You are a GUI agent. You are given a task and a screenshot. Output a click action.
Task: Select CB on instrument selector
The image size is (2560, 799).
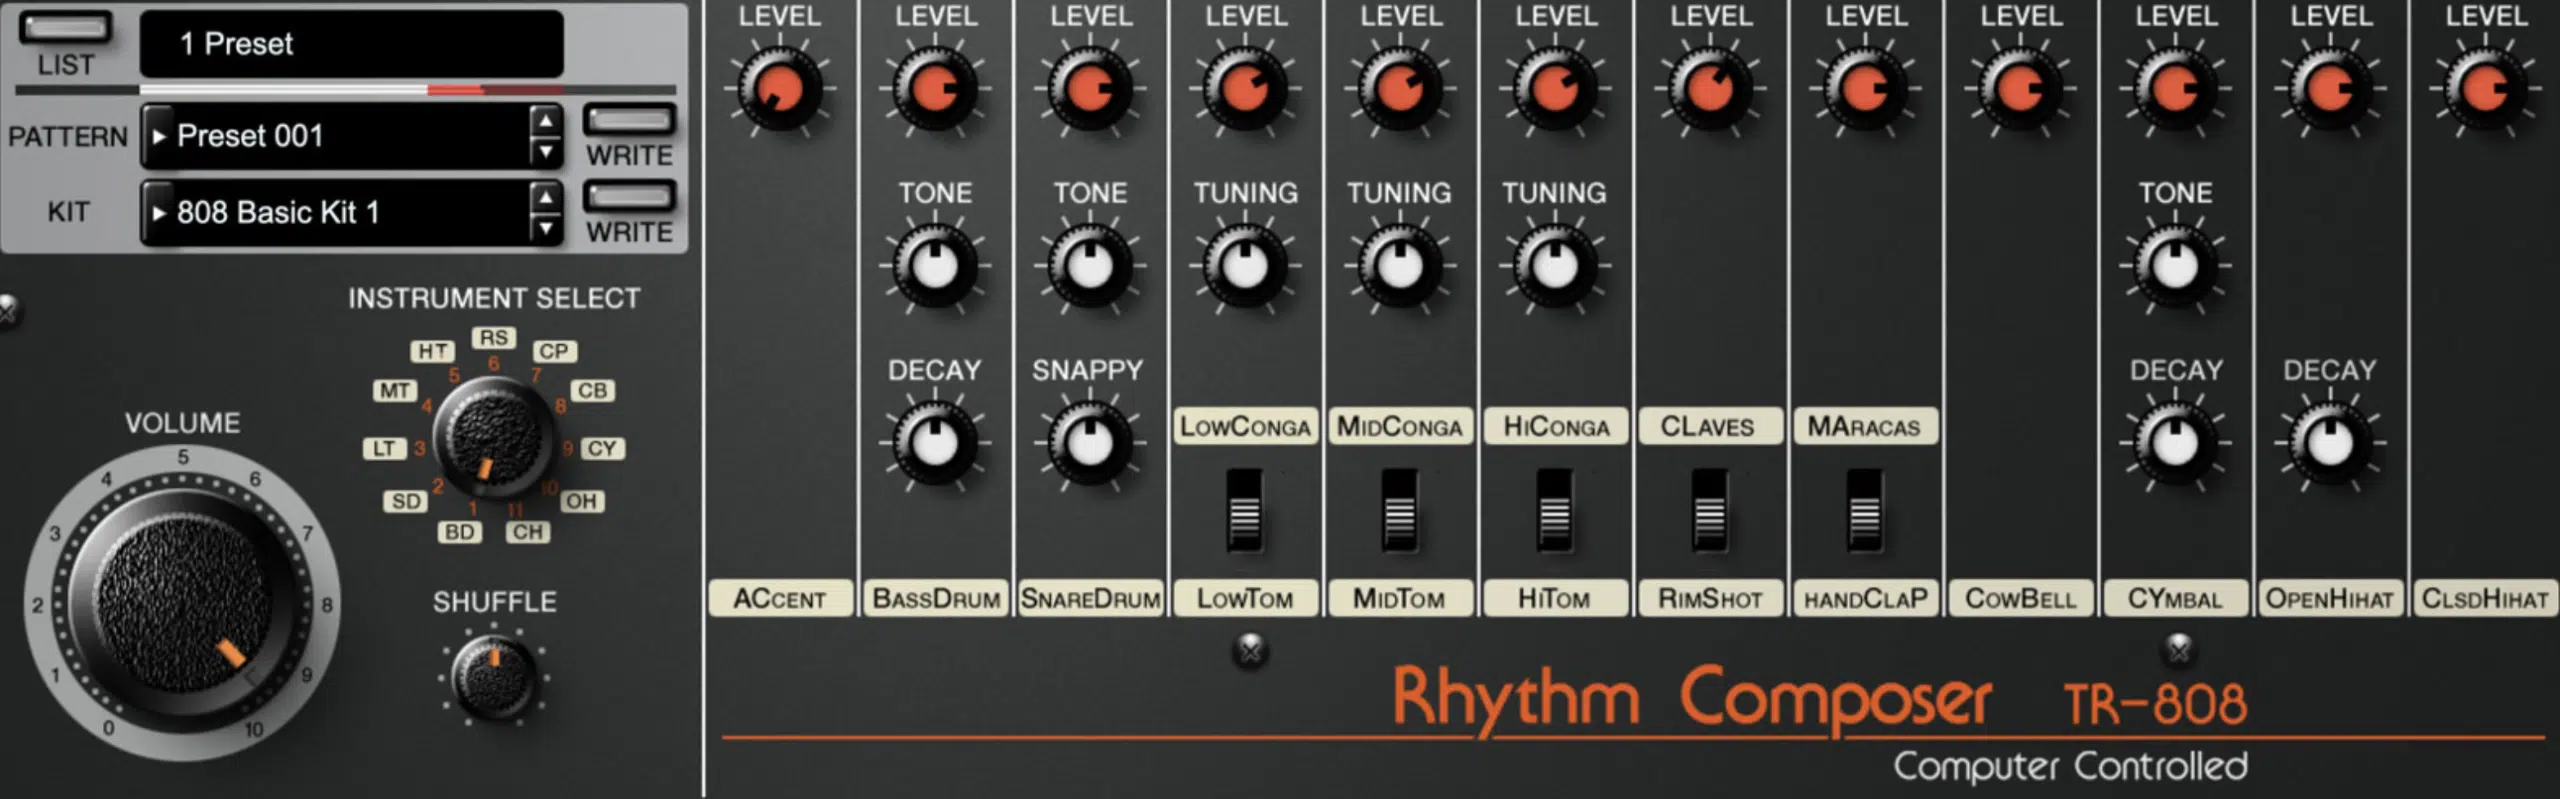click(x=592, y=391)
